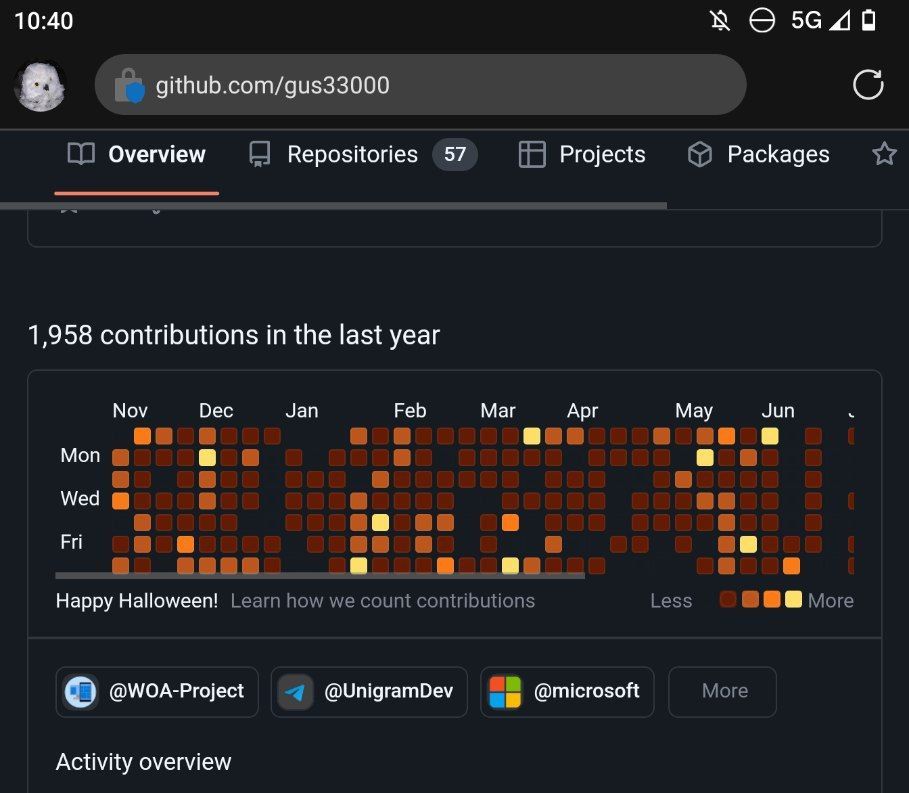Tap the UnigramDev Telegram logo icon

click(x=295, y=692)
